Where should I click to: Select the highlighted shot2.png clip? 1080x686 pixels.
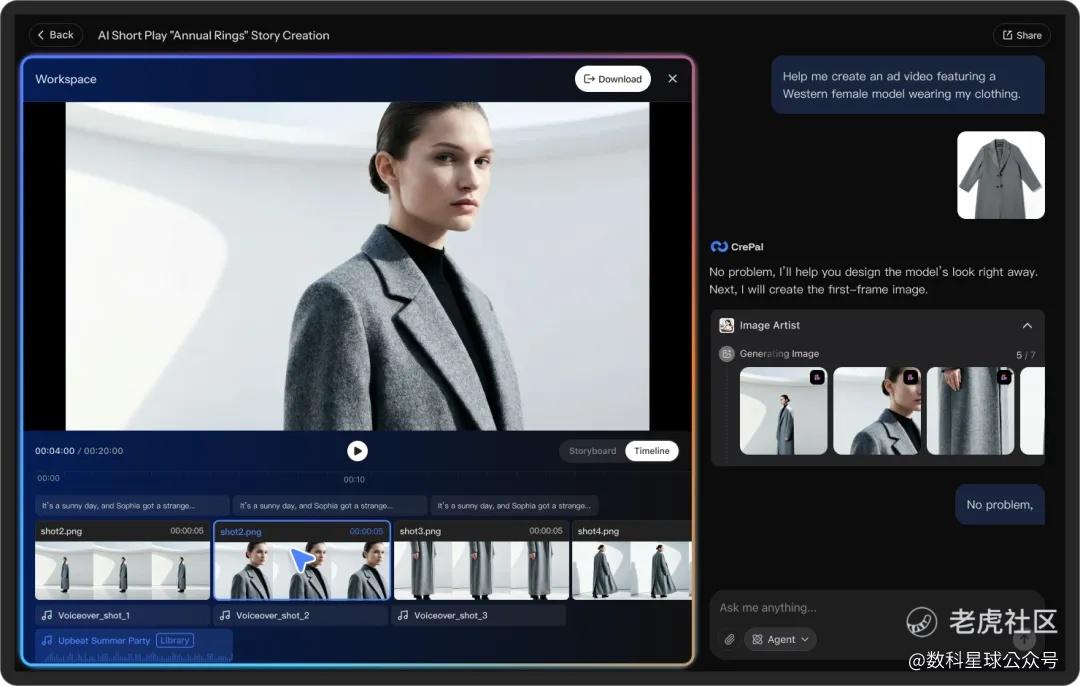click(x=302, y=561)
